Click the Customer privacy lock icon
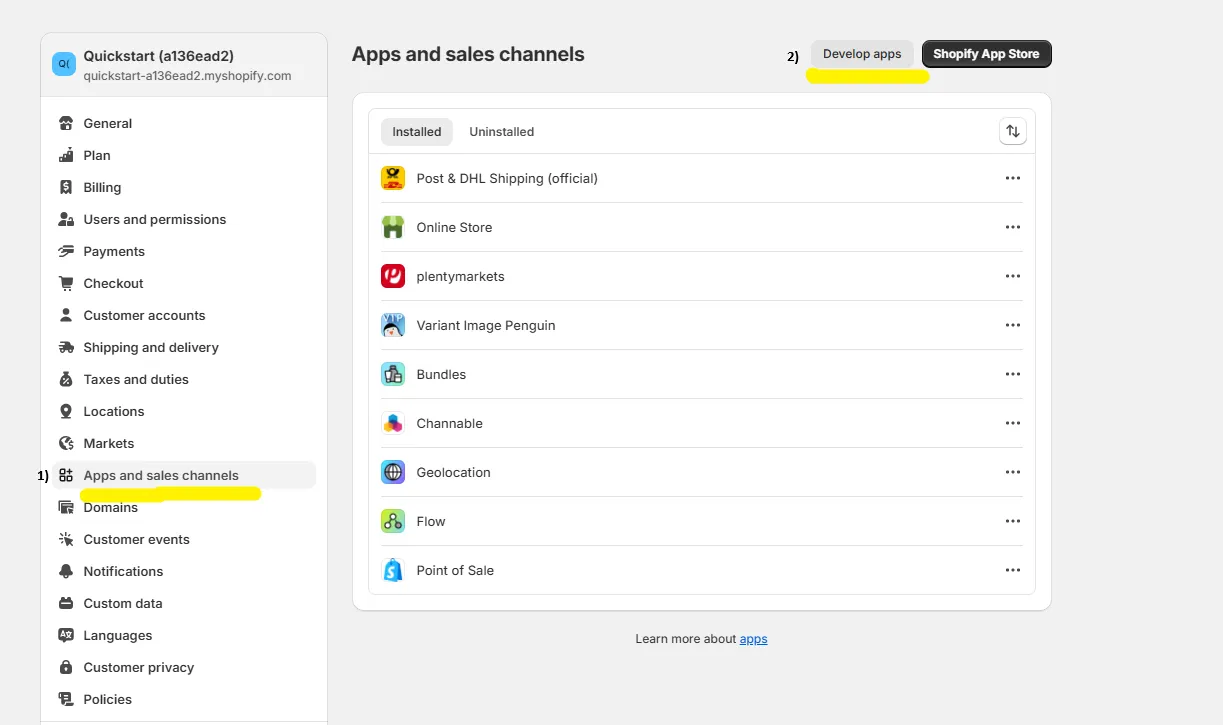1223x725 pixels. point(66,667)
